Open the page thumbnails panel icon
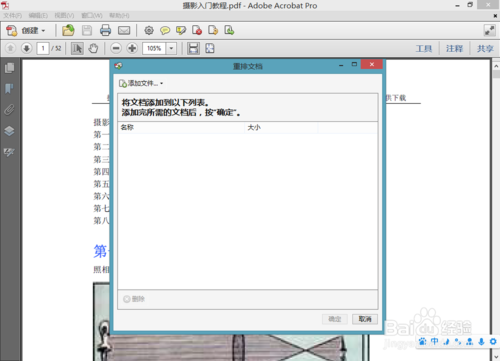This screenshot has height=361, width=500. click(9, 68)
